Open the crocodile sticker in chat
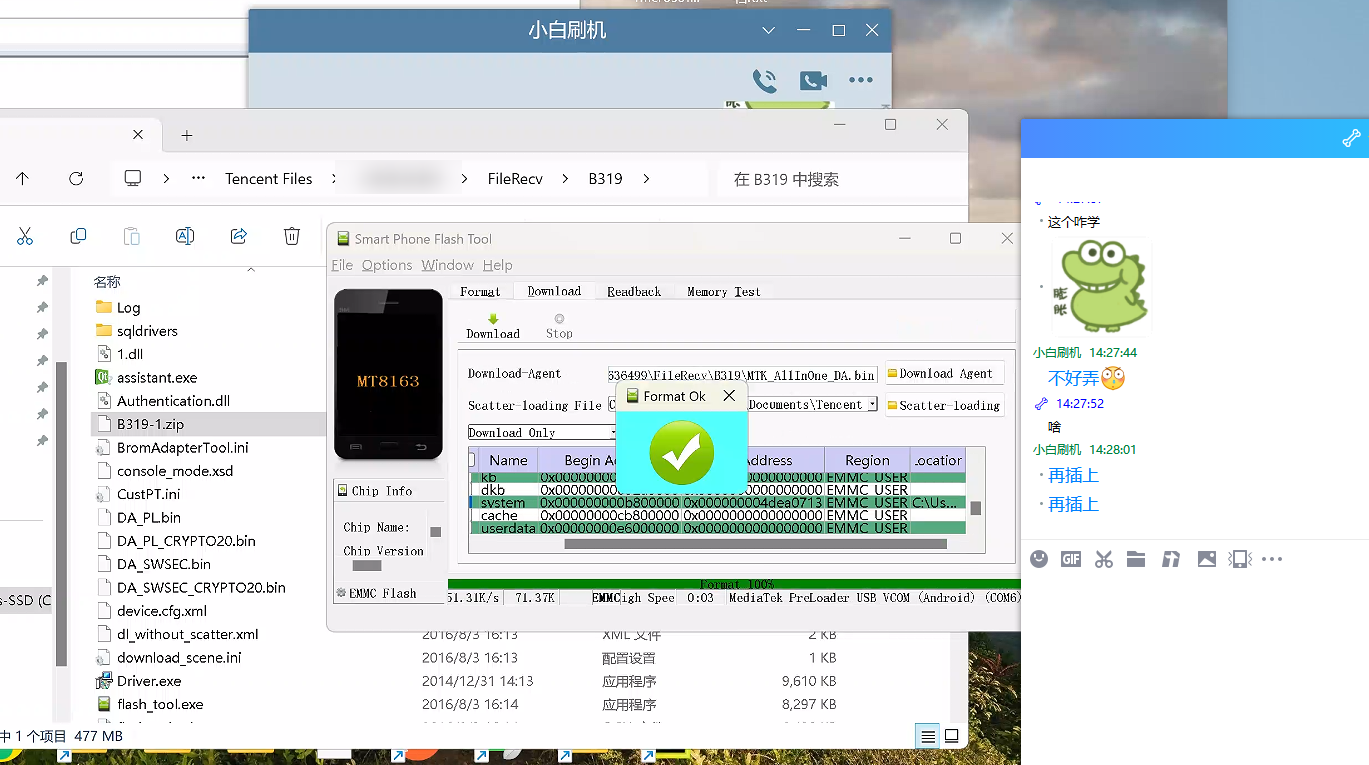The image size is (1369, 765). click(x=1102, y=286)
